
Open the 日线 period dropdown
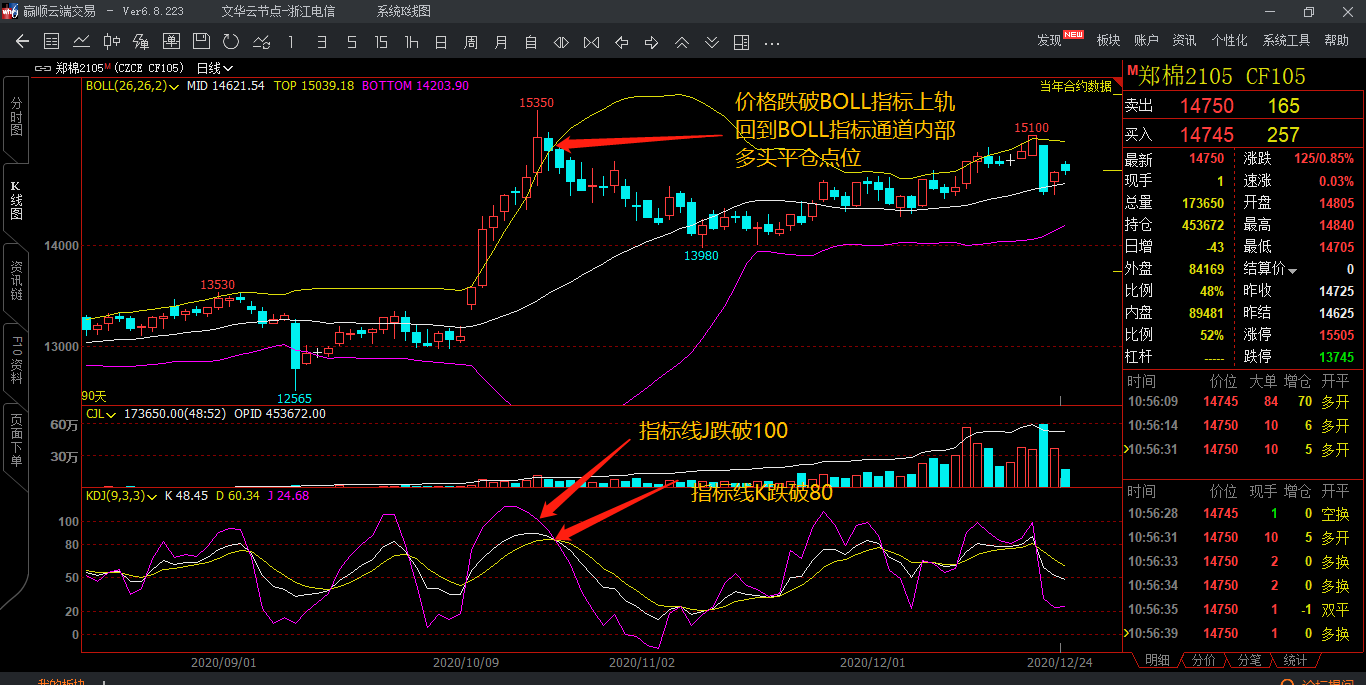(214, 68)
